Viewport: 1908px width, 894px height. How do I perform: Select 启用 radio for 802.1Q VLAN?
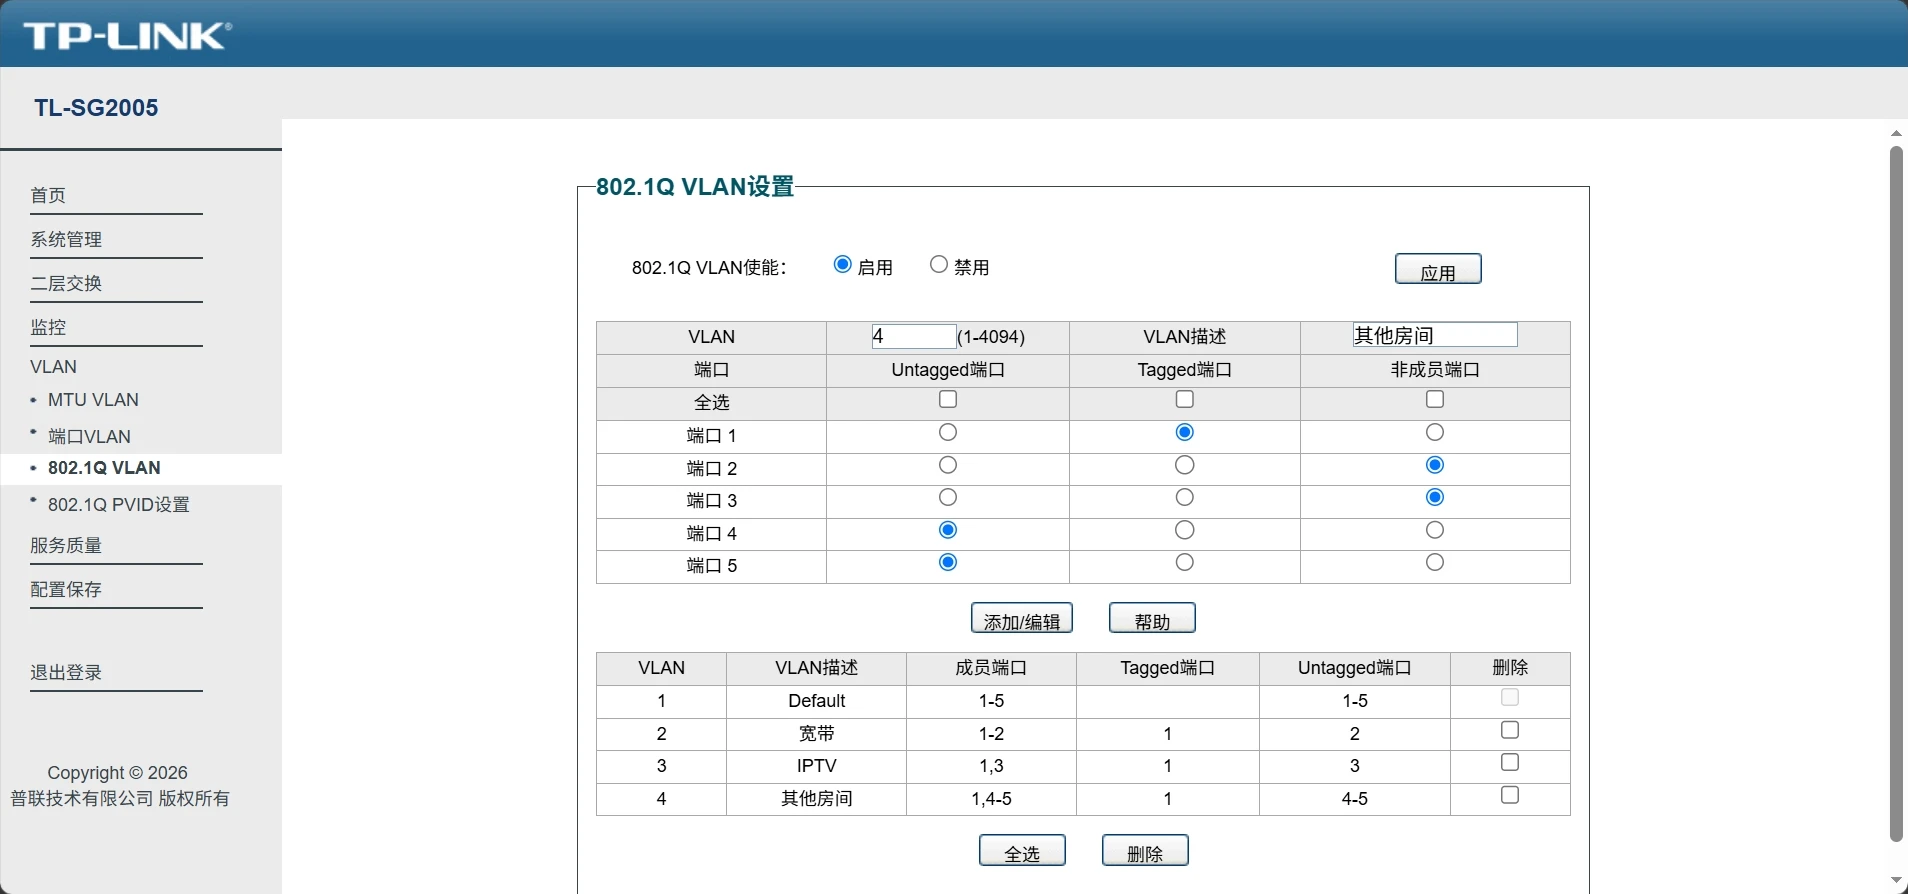coord(842,265)
